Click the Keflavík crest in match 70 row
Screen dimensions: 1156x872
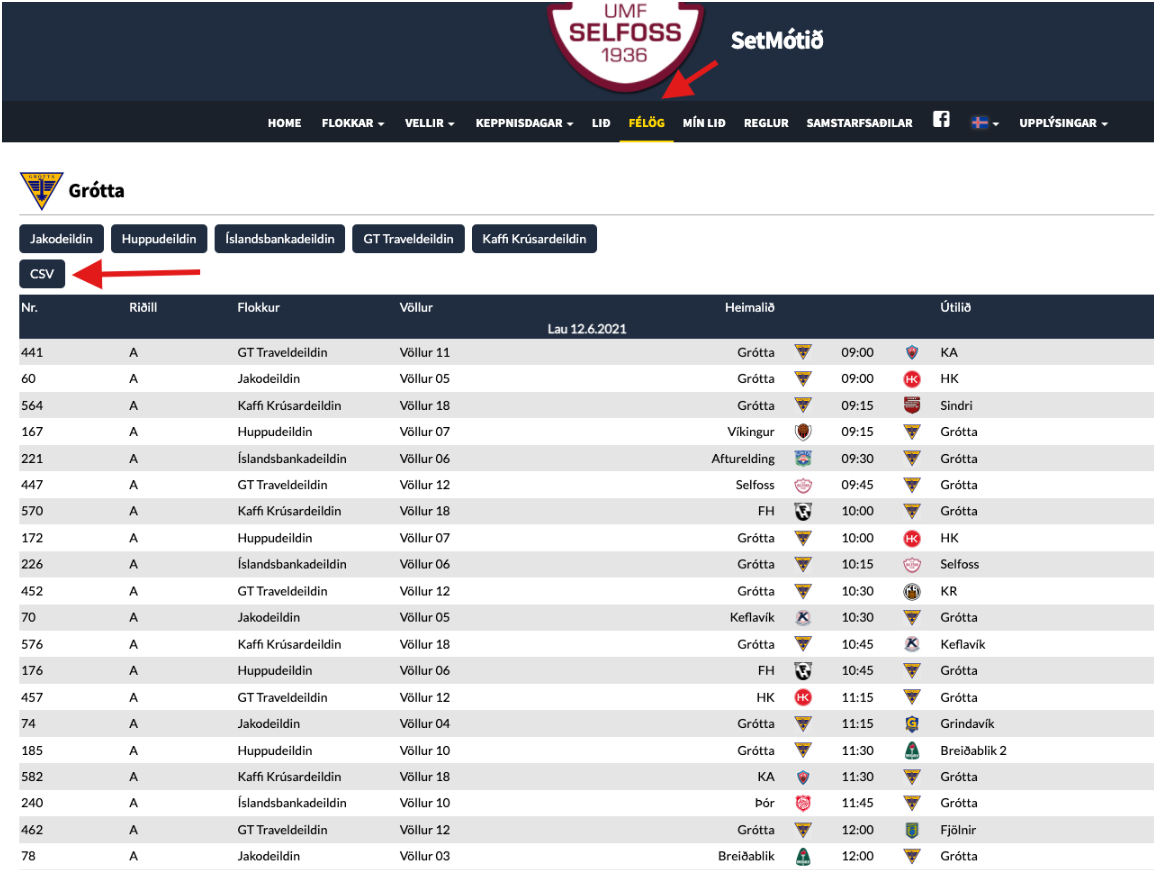point(803,618)
